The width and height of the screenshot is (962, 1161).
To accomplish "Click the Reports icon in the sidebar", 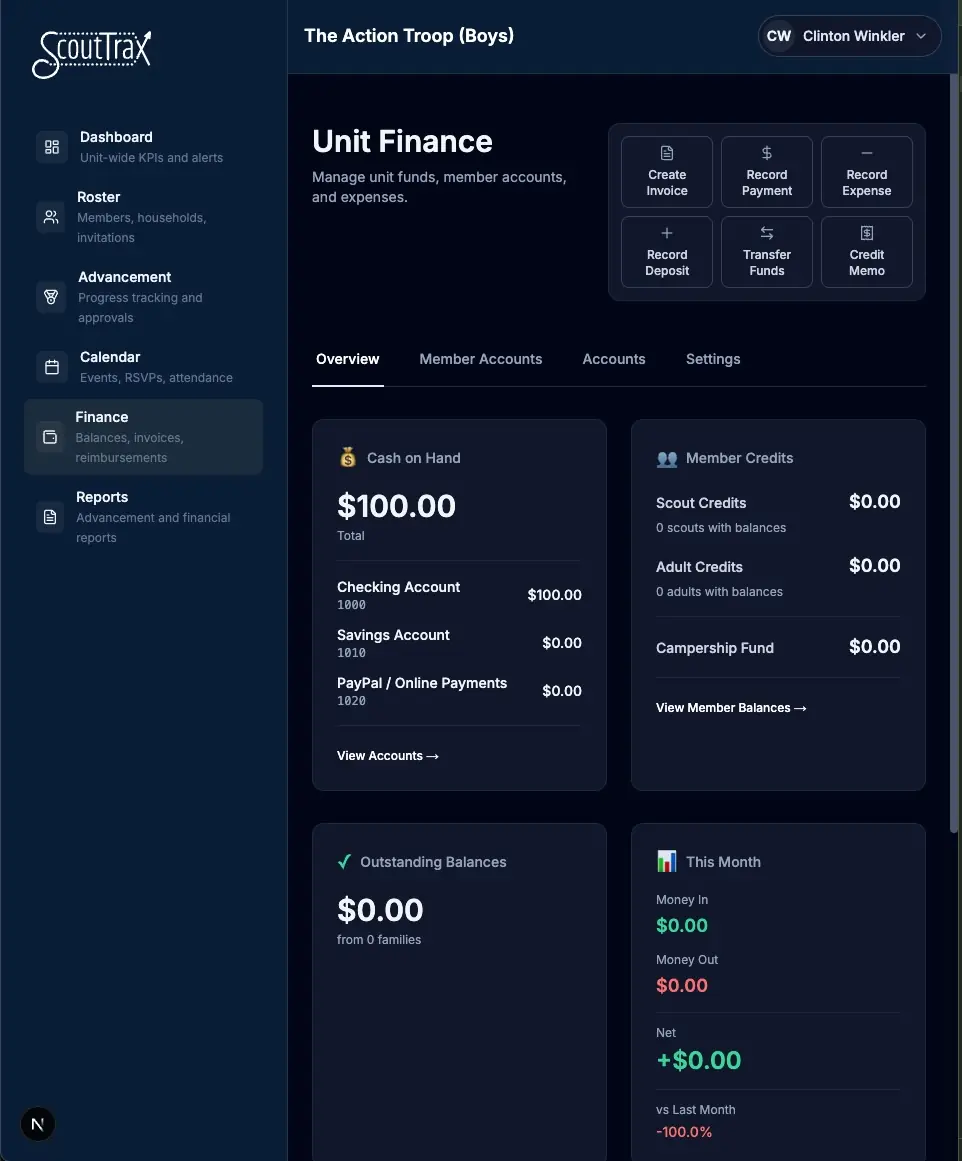I will (x=52, y=517).
